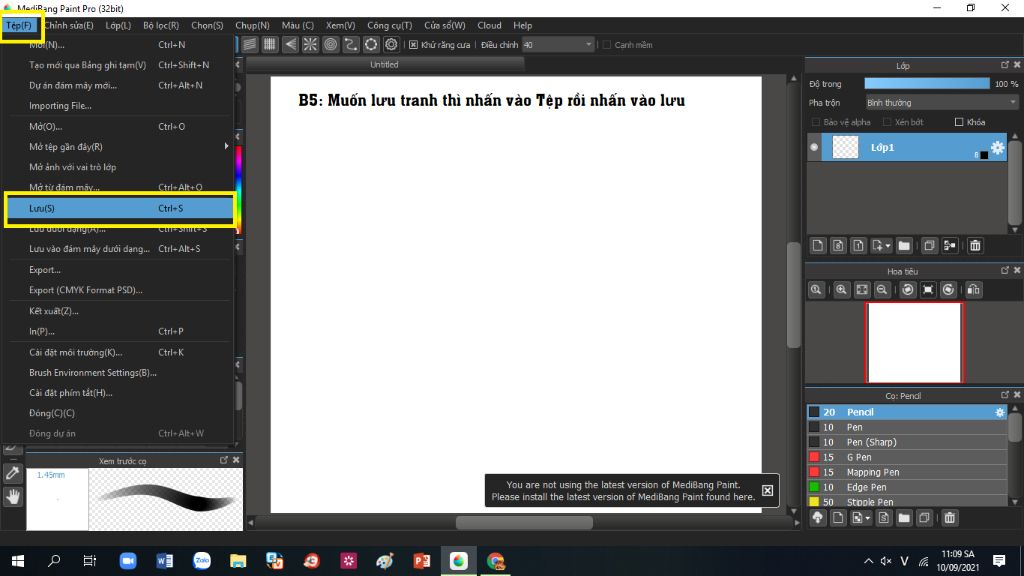Open add special layer dropdown arrow
The image size is (1024, 576).
tap(888, 246)
